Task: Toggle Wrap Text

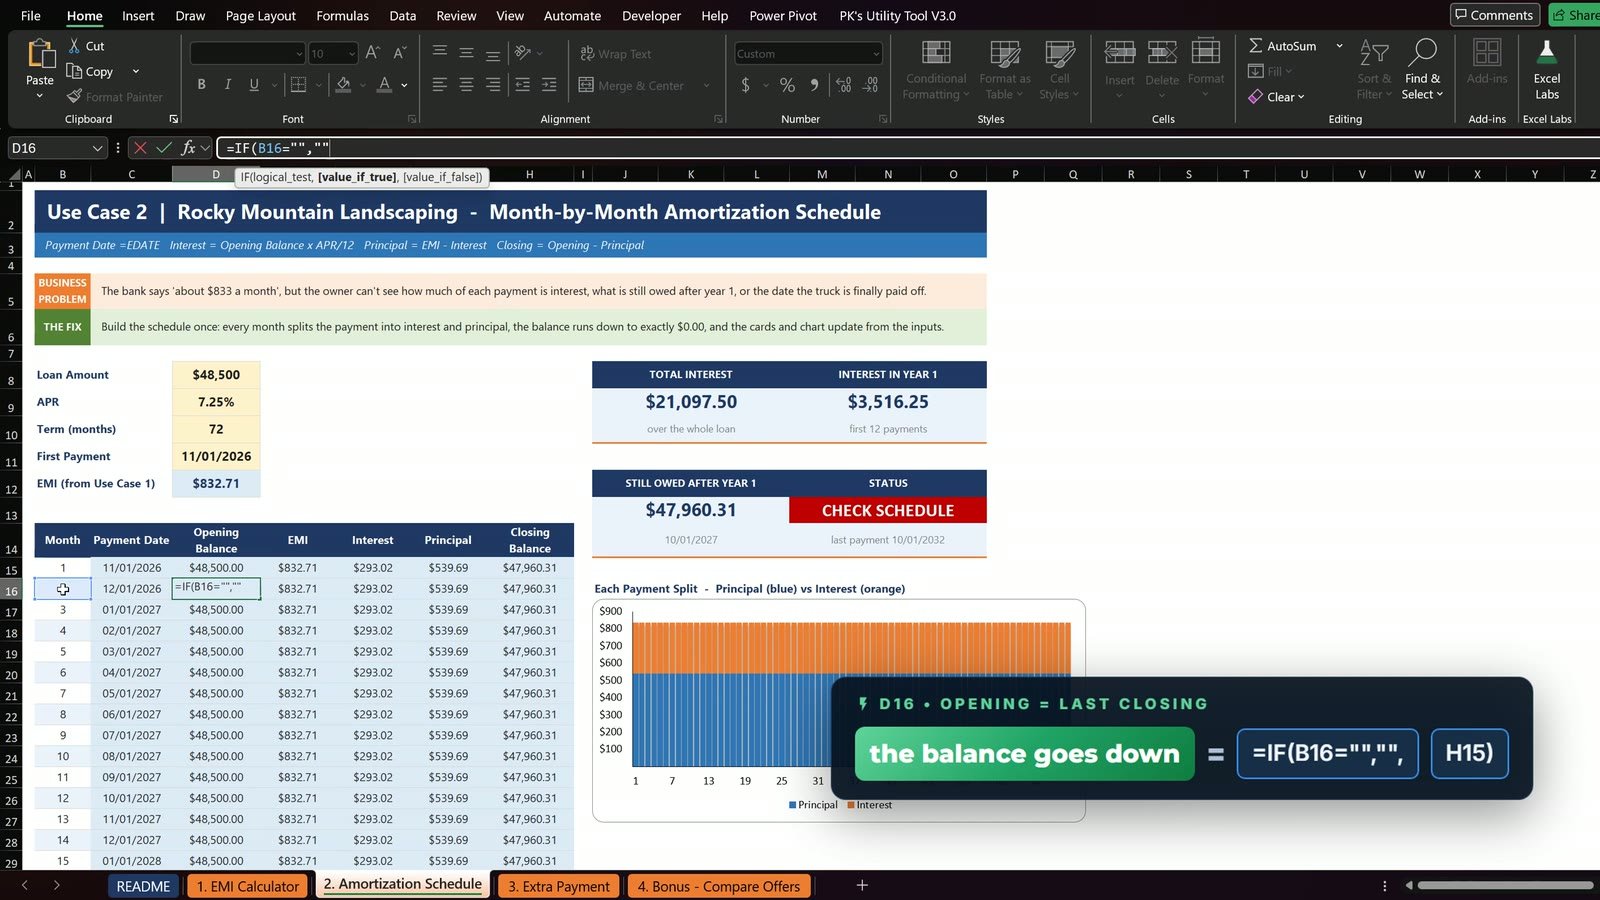Action: 615,54
